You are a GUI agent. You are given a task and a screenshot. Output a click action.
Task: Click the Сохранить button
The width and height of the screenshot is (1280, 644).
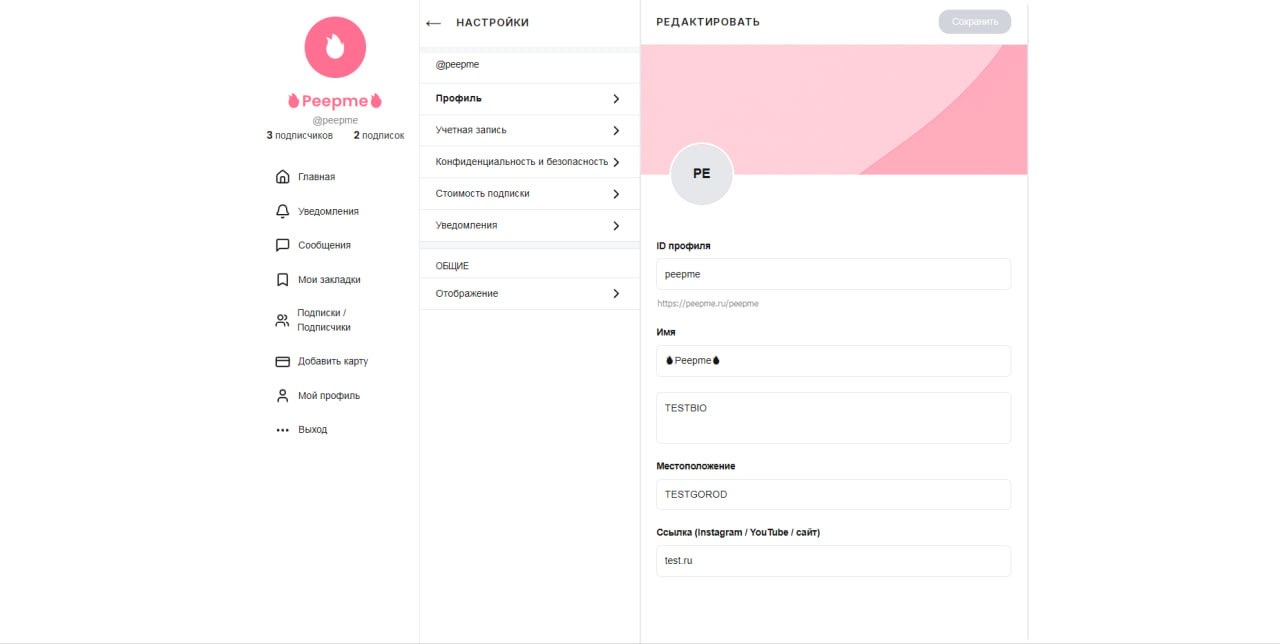[975, 22]
